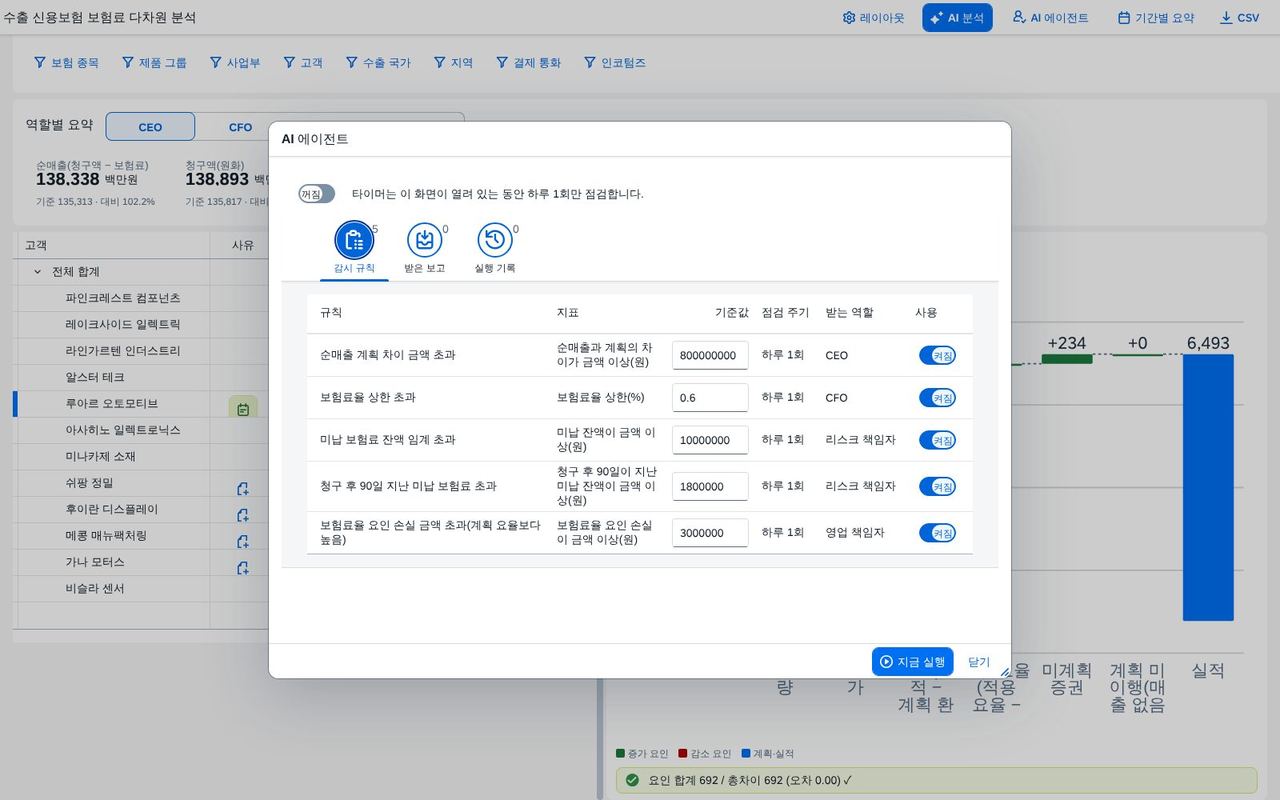Open the AI 에이전트 header button
Image resolution: width=1280 pixels, height=800 pixels.
tap(1050, 18)
